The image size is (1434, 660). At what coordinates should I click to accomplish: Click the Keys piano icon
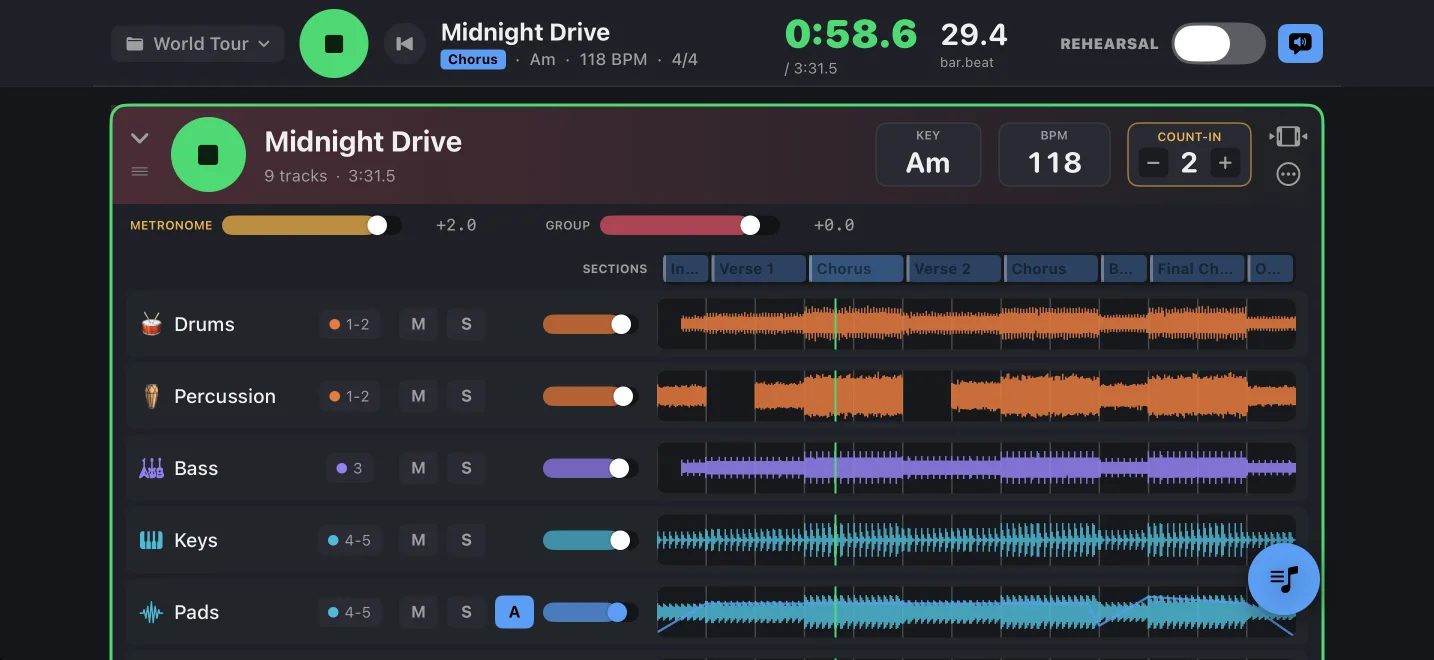click(151, 540)
